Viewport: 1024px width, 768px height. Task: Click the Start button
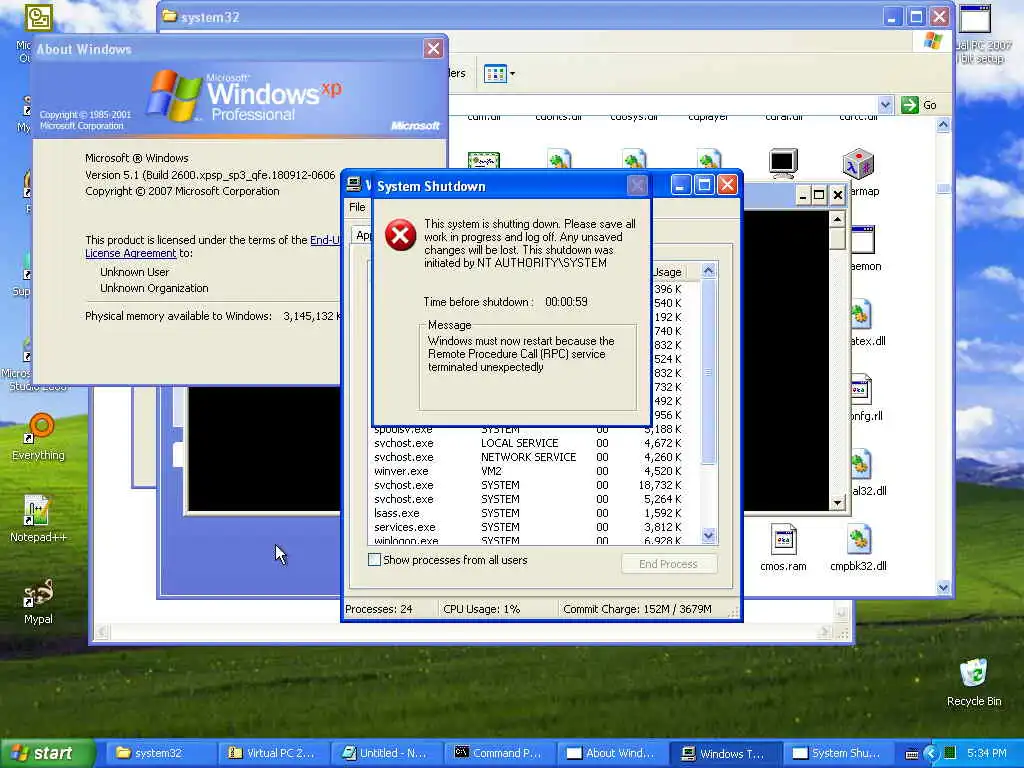tap(47, 753)
